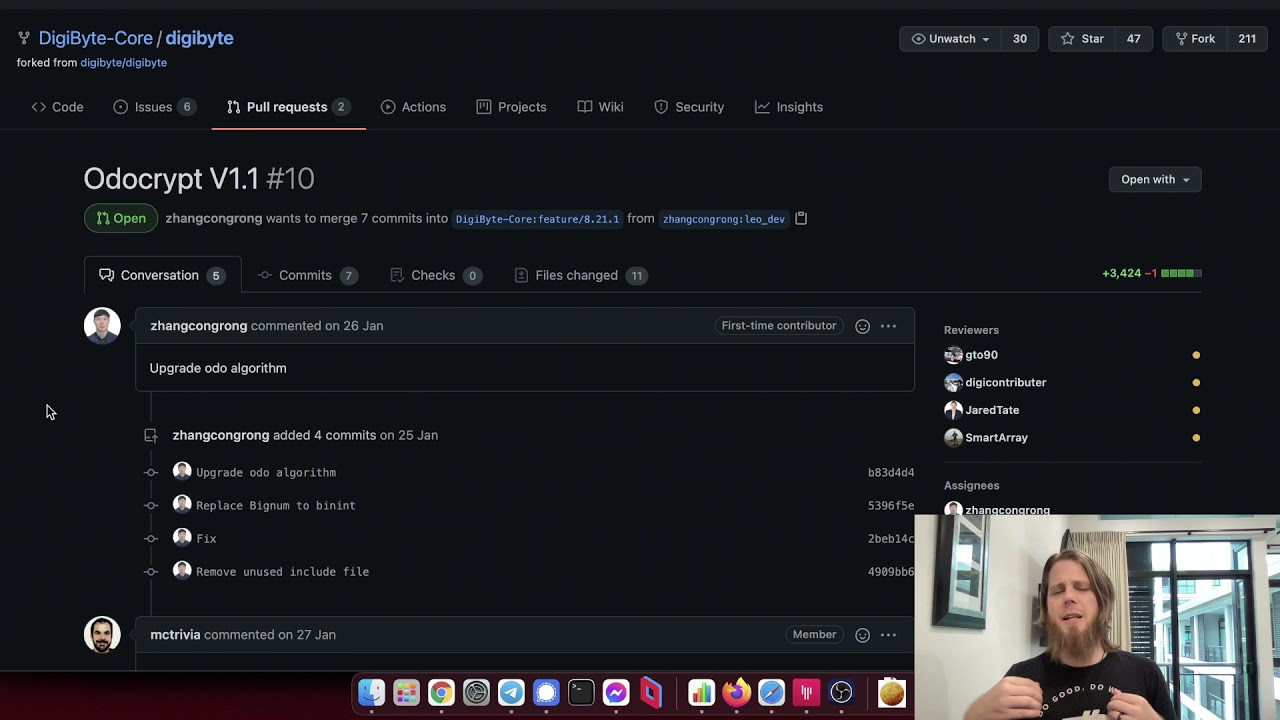Open options menu on zhangcongrong's comment

[x=888, y=326]
